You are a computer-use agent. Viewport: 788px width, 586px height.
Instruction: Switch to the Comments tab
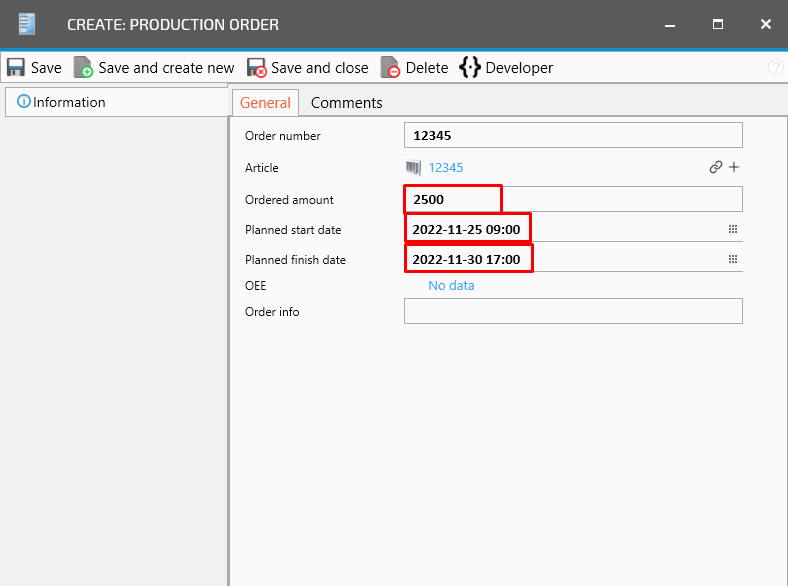(x=346, y=102)
